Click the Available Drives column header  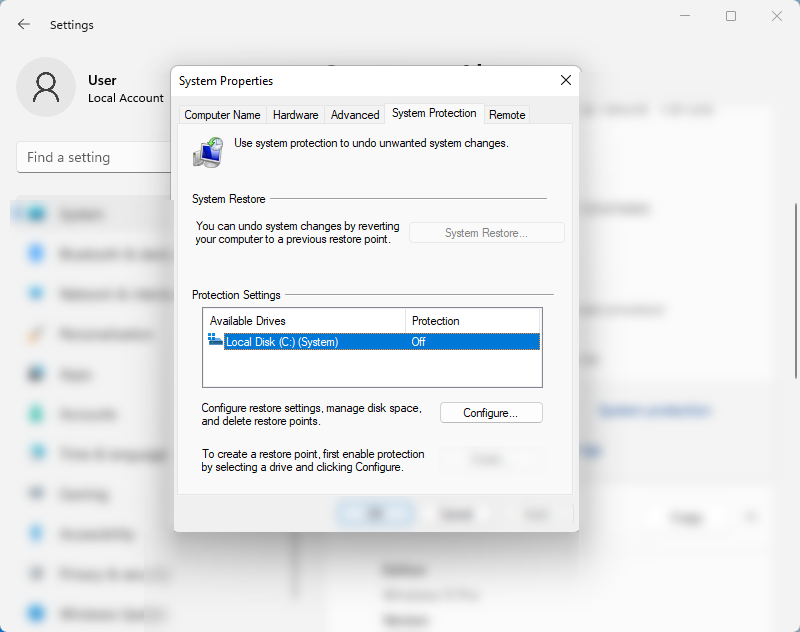coord(305,321)
